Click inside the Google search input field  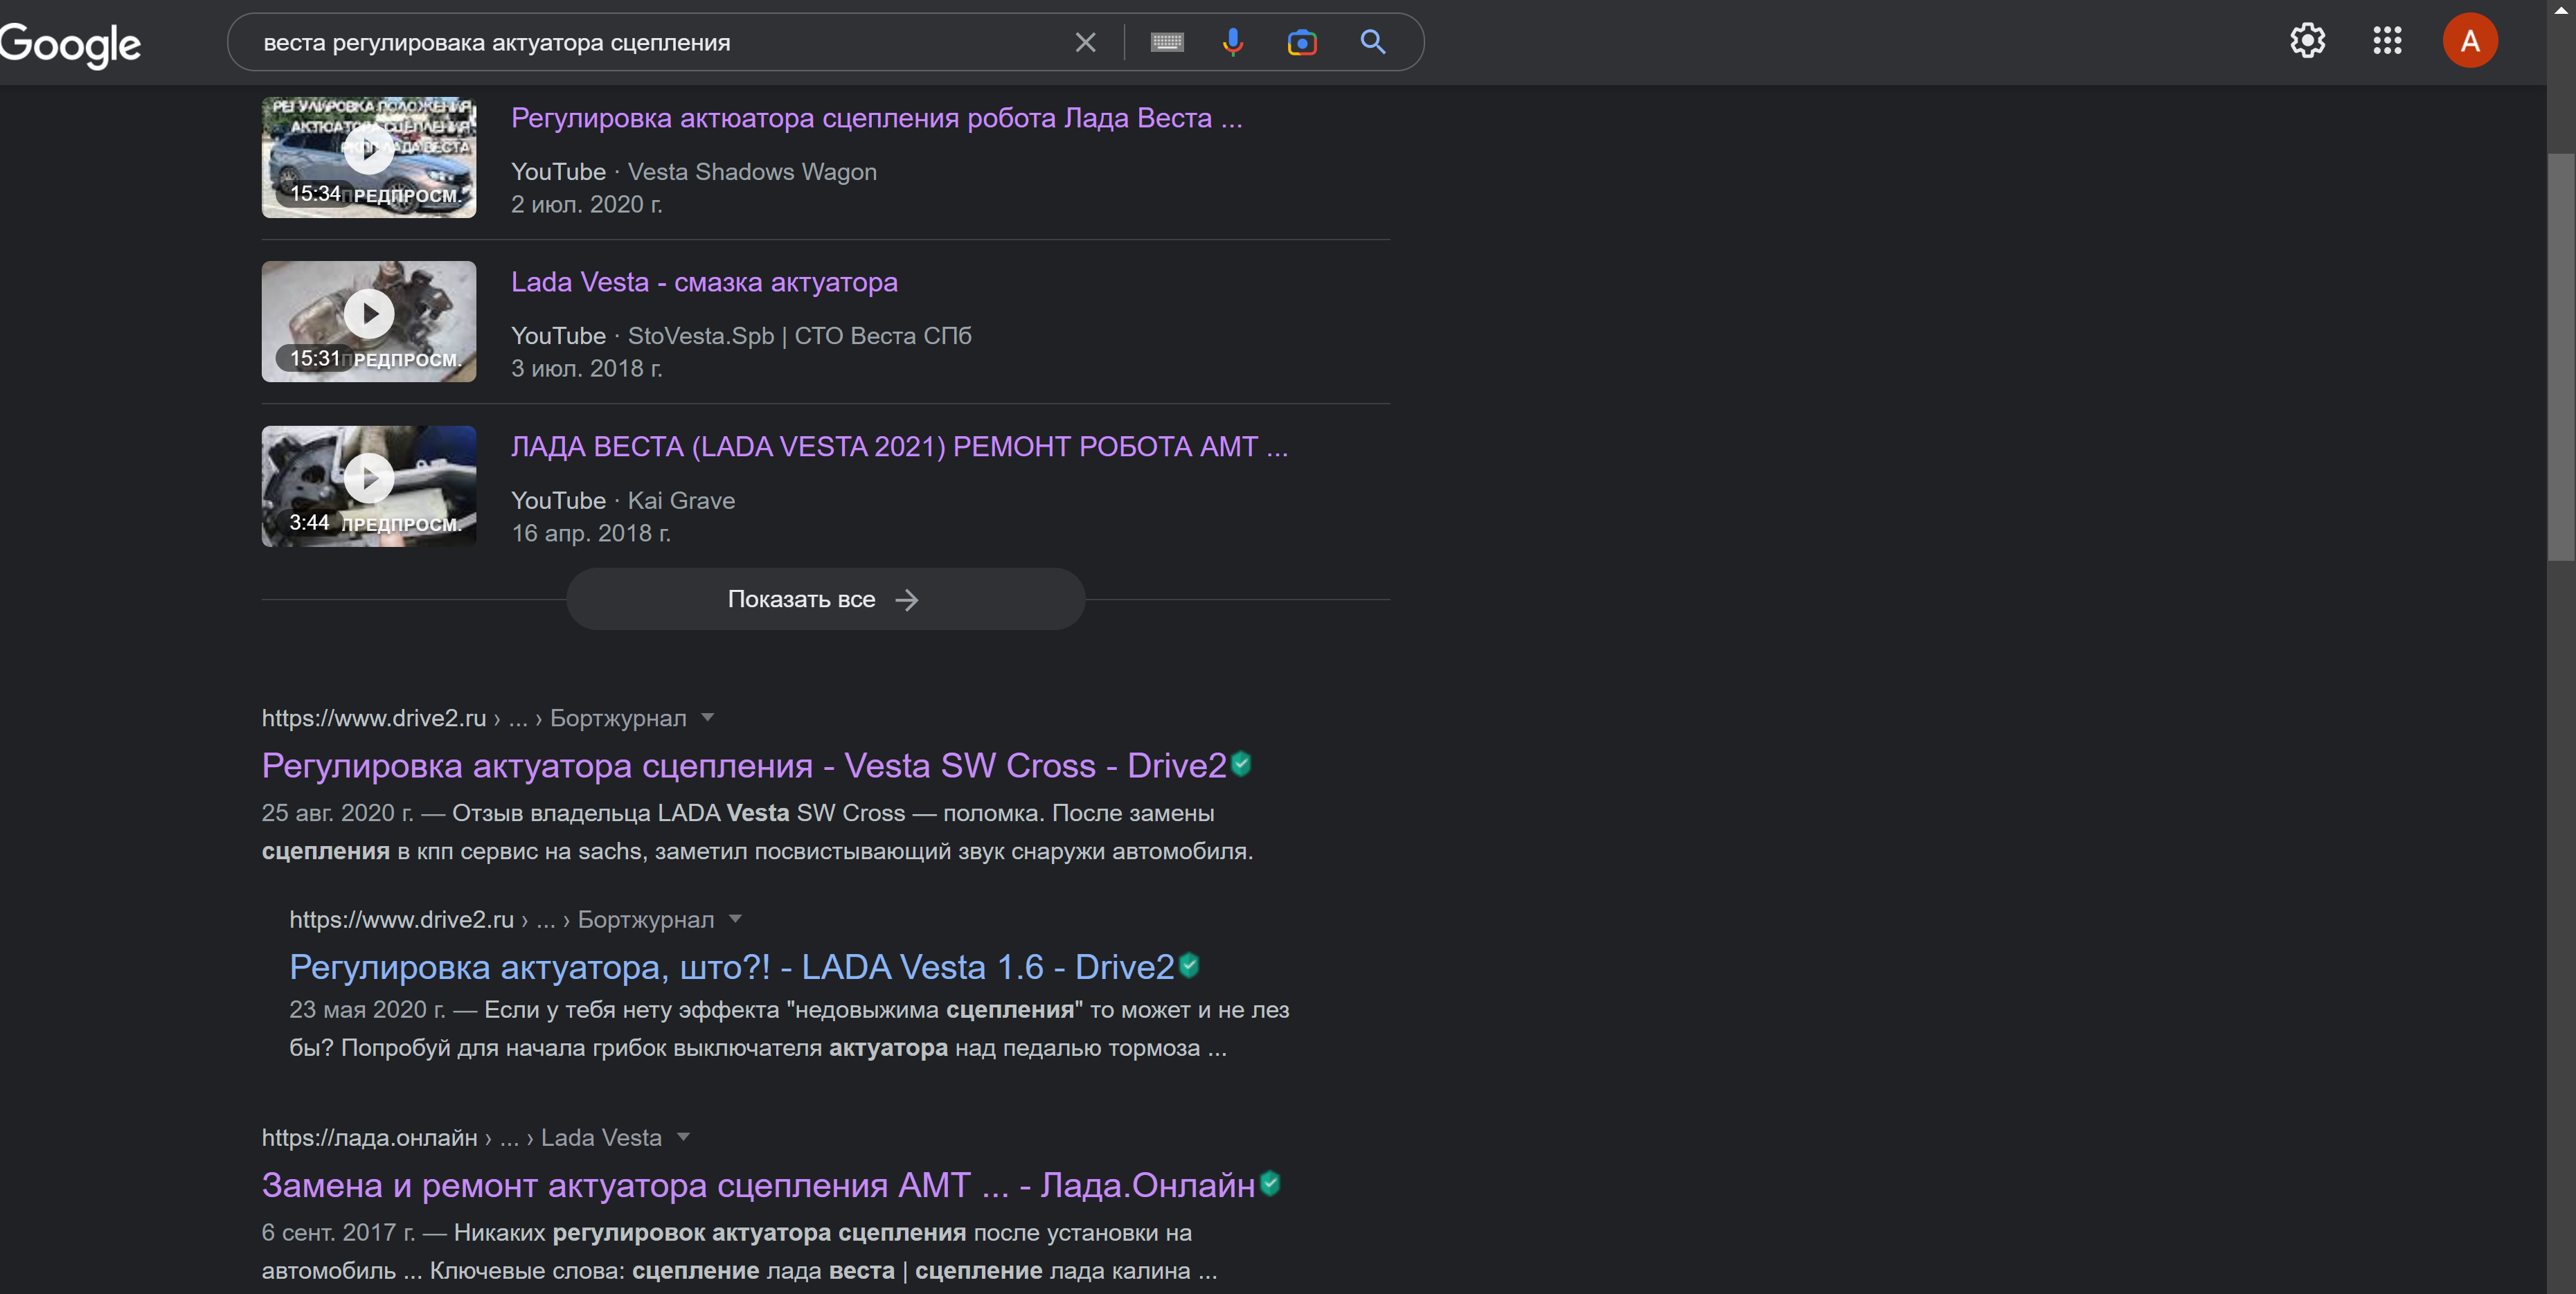tap(650, 42)
